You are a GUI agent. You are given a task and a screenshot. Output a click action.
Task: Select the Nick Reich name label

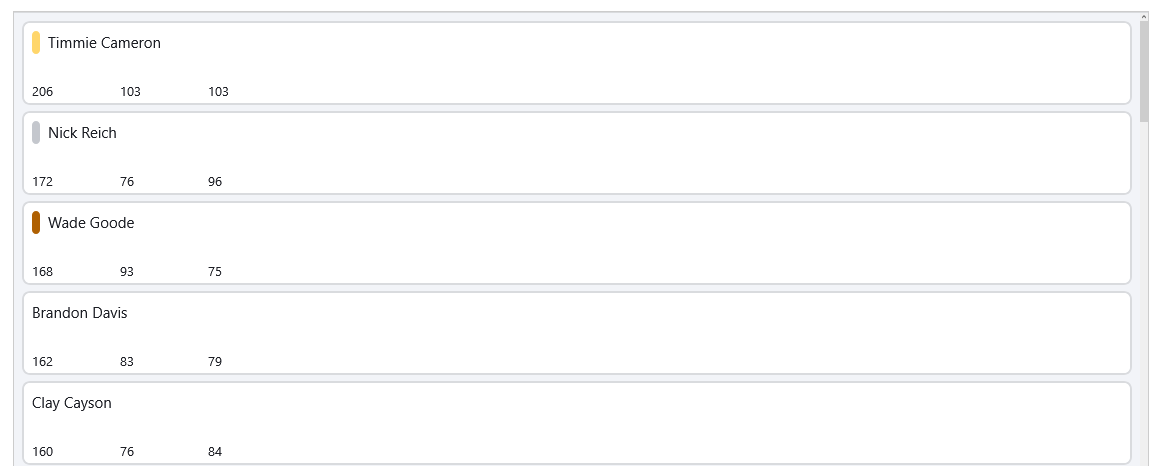tap(82, 133)
